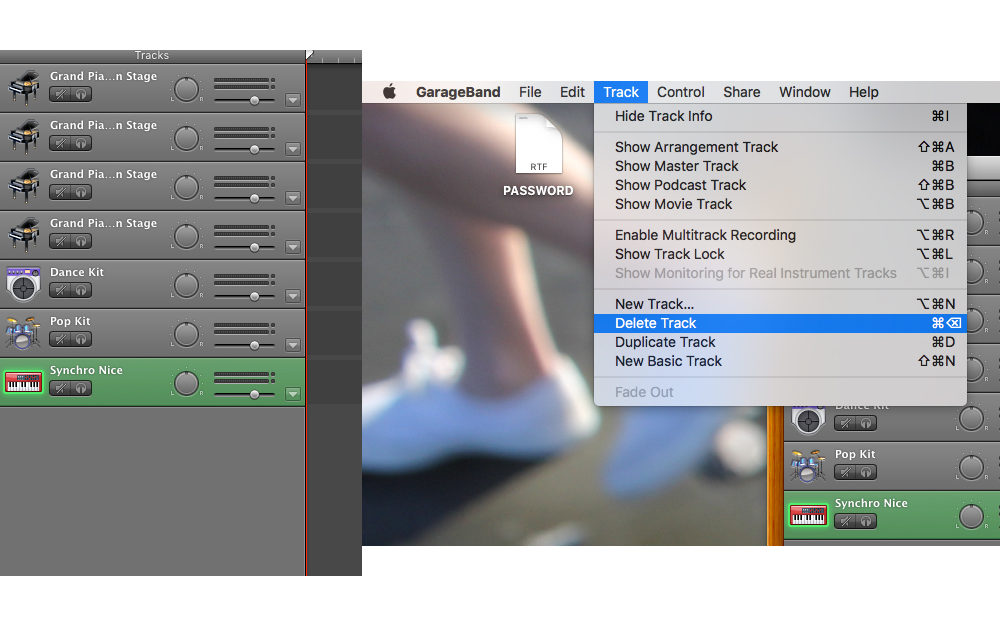Select the PASSWORD RTF file on the desktop
The width and height of the screenshot is (1000, 622).
(538, 156)
